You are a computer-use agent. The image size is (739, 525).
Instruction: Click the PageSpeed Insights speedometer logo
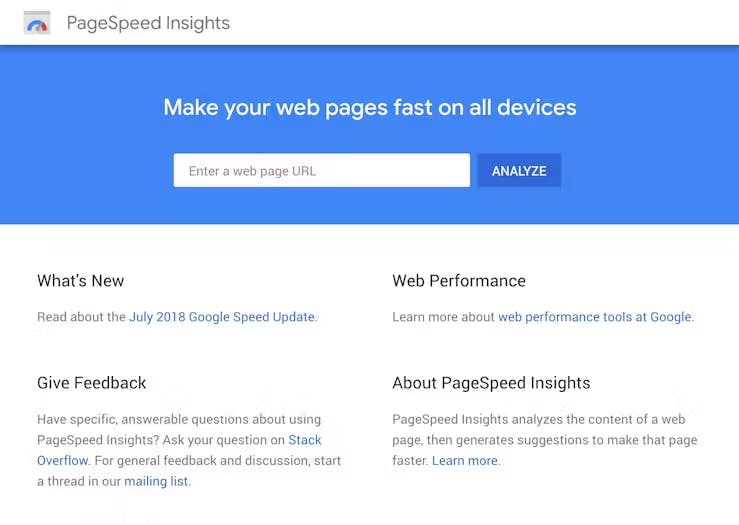(x=37, y=23)
